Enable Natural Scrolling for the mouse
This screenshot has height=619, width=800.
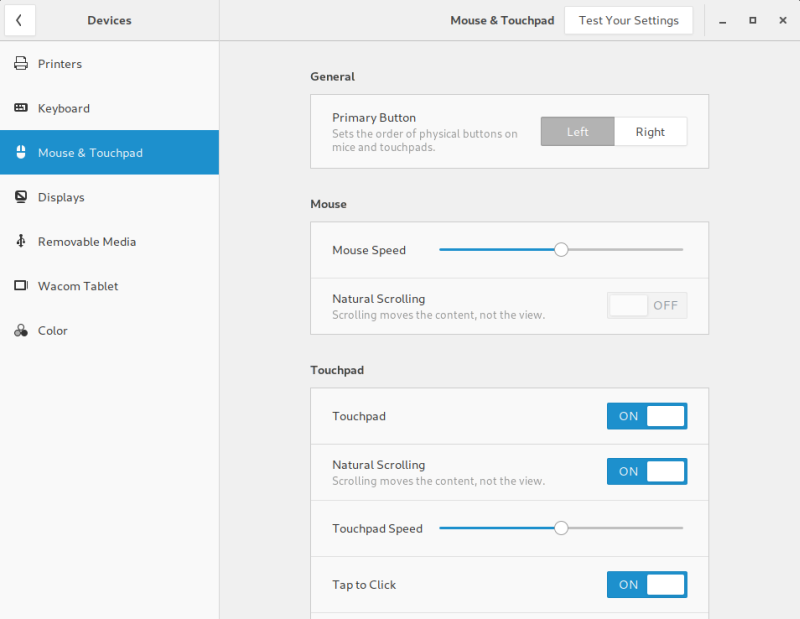pos(647,305)
